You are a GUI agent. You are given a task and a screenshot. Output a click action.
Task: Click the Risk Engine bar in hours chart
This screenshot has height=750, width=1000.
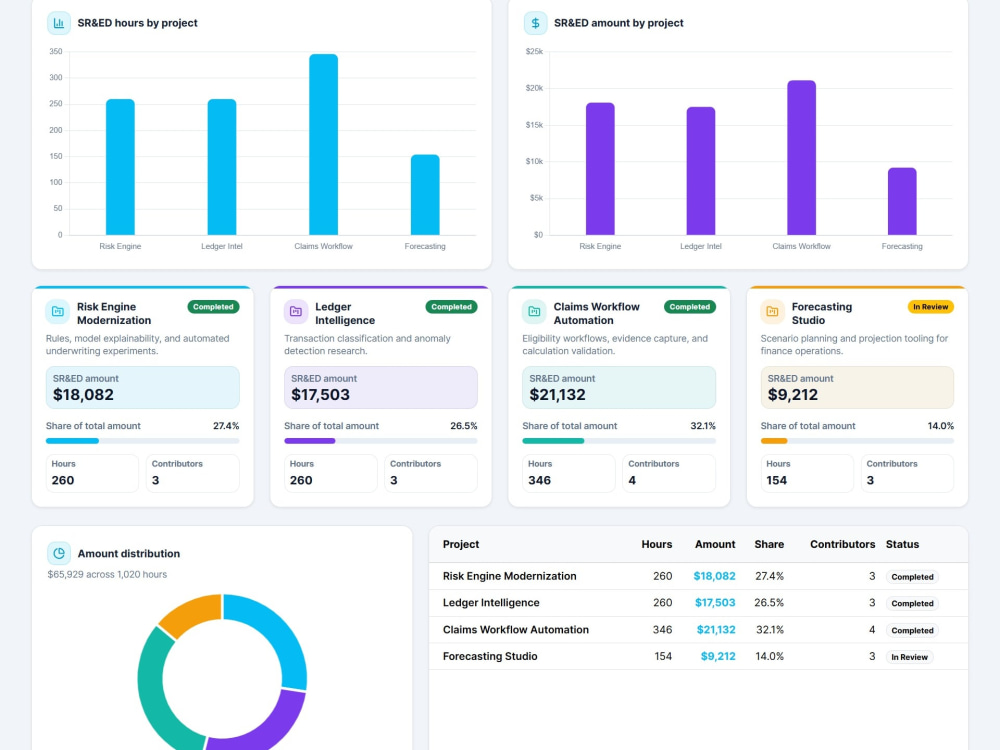click(120, 167)
